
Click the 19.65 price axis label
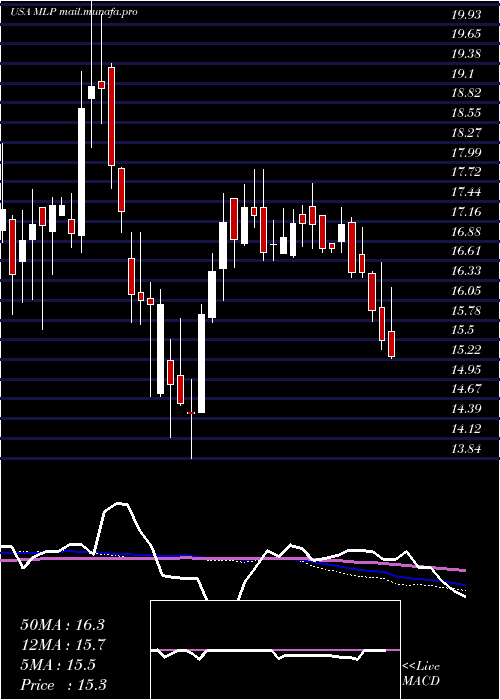tap(466, 34)
